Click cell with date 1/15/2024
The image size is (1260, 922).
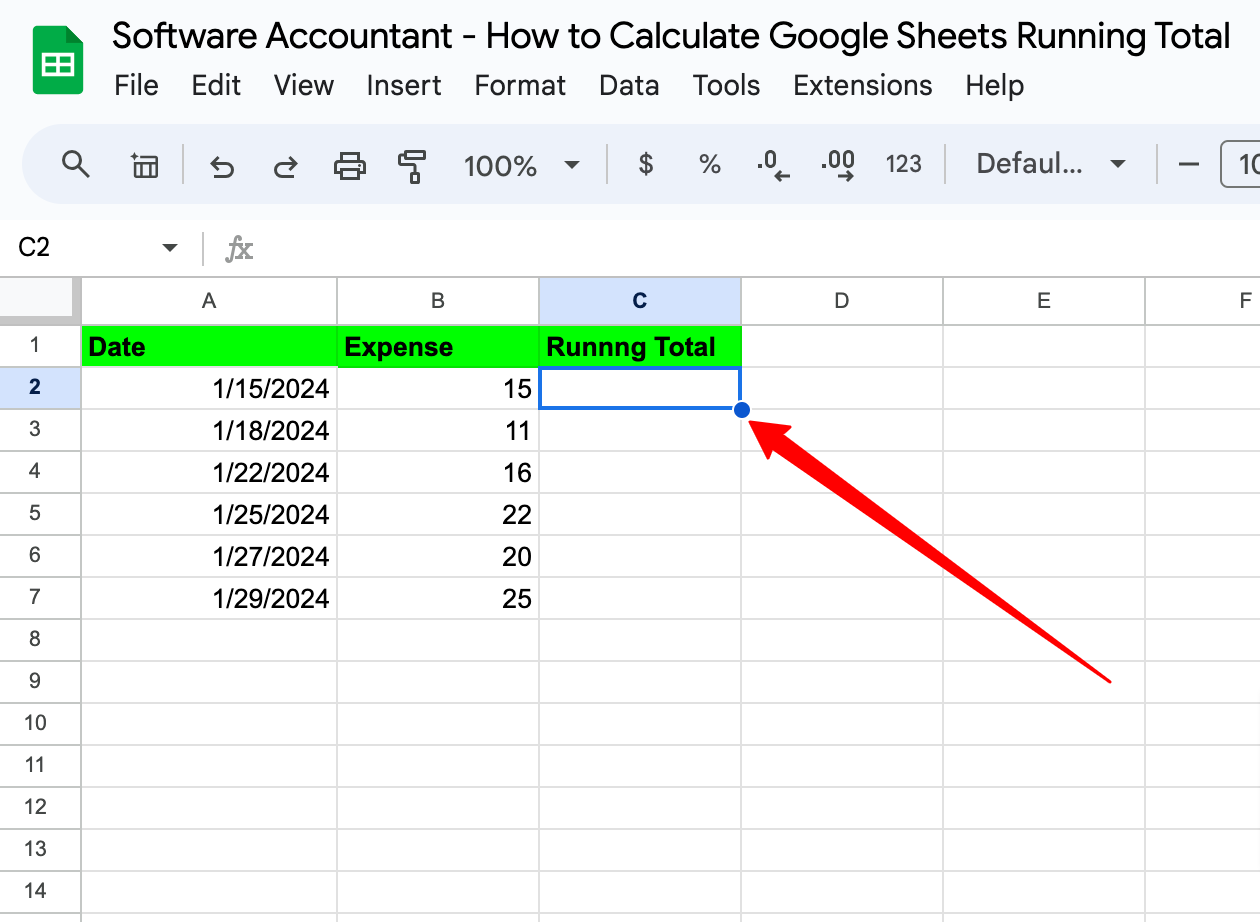209,388
